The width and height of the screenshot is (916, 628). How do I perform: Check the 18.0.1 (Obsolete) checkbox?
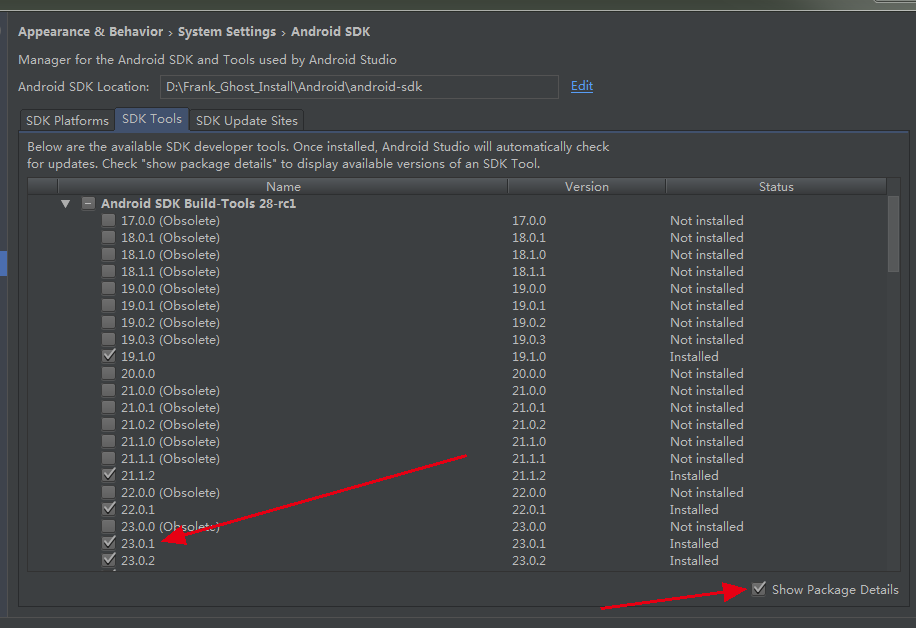click(x=109, y=238)
